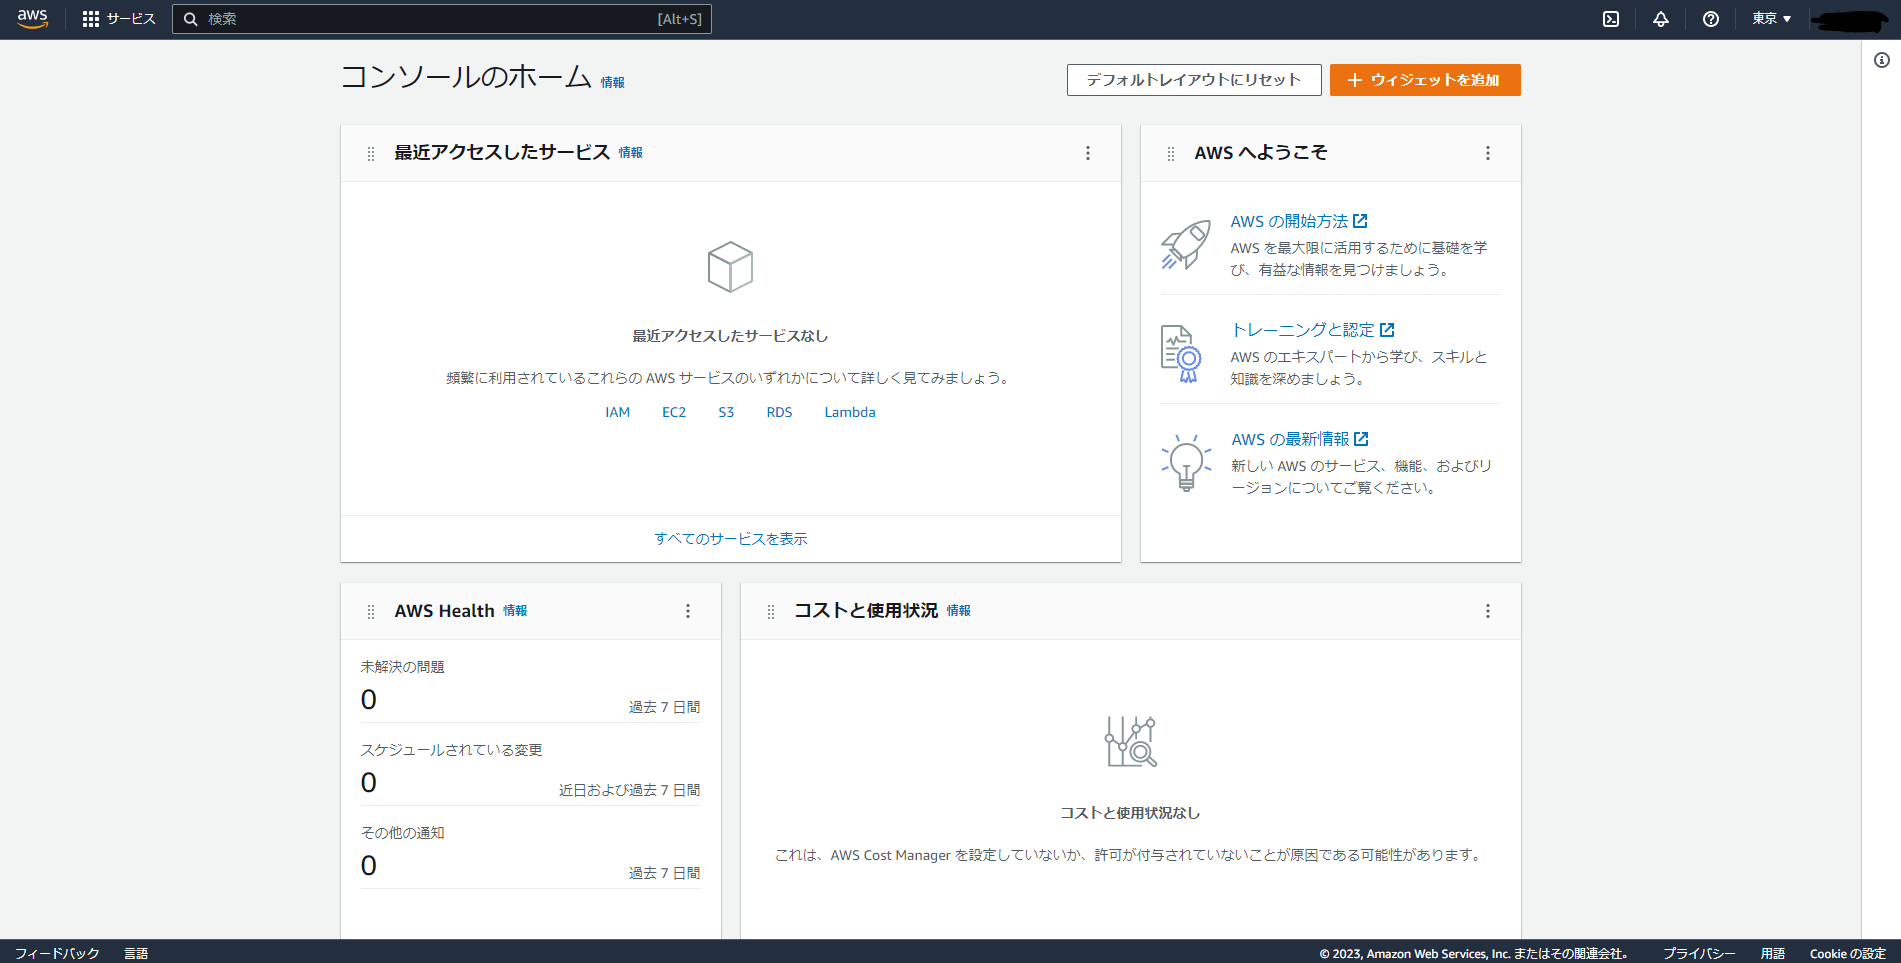Open プライバシー footer link
The height and width of the screenshot is (963, 1901).
click(x=1699, y=953)
